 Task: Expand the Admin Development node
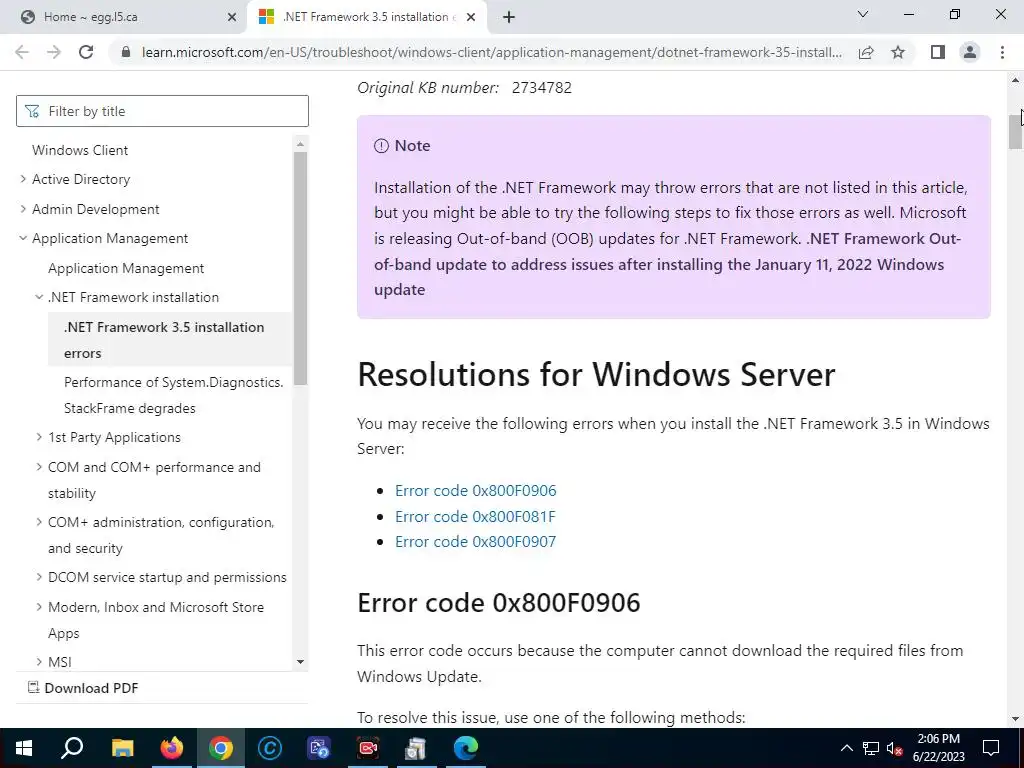(x=23, y=209)
